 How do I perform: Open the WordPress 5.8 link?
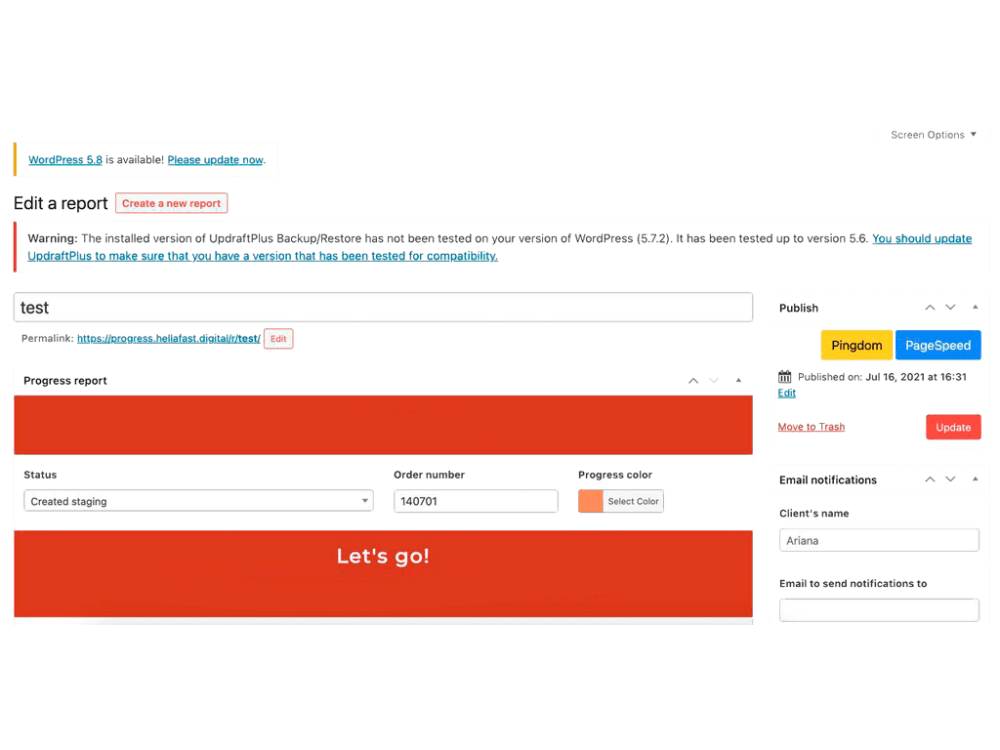pyautogui.click(x=65, y=159)
